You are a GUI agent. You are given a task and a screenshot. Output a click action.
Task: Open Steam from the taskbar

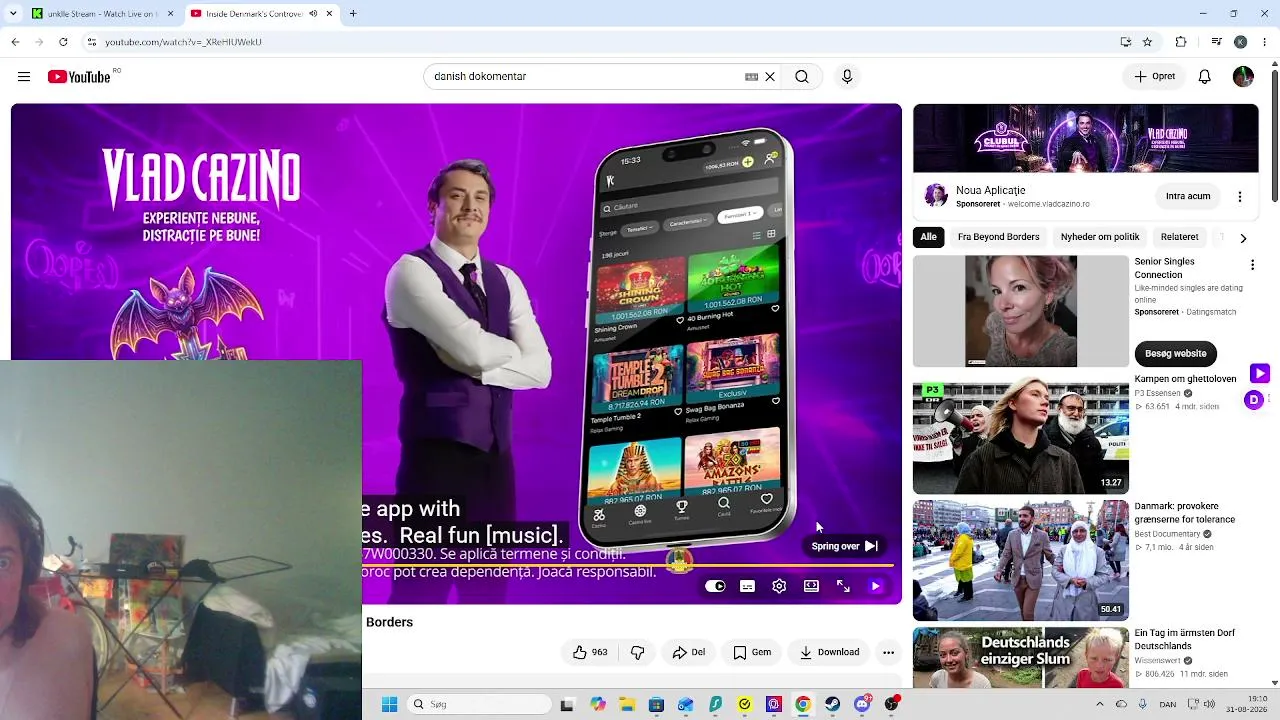[x=832, y=704]
